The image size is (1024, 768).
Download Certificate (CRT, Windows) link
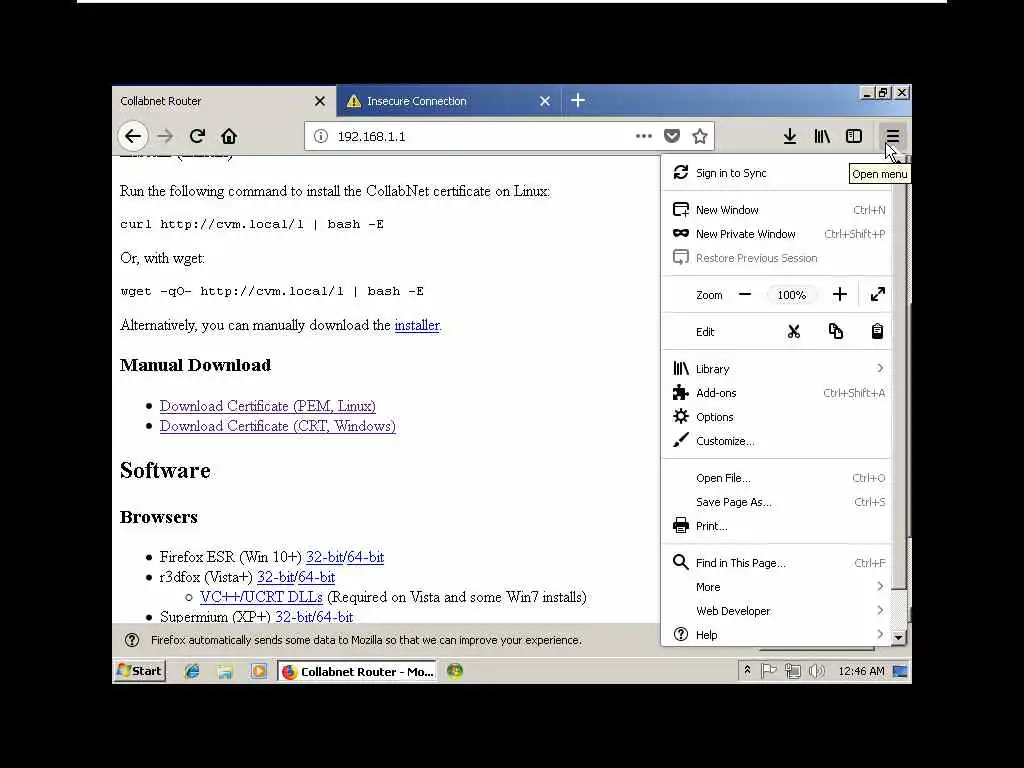(278, 426)
